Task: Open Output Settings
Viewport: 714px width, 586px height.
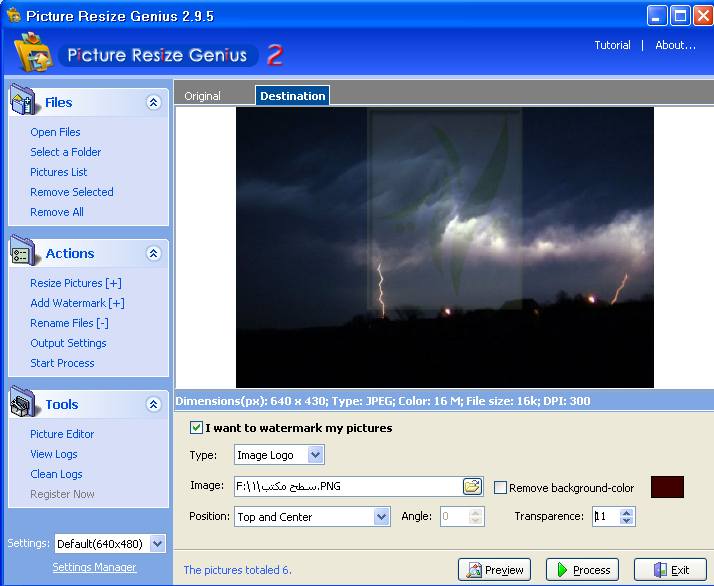Action: tap(68, 343)
